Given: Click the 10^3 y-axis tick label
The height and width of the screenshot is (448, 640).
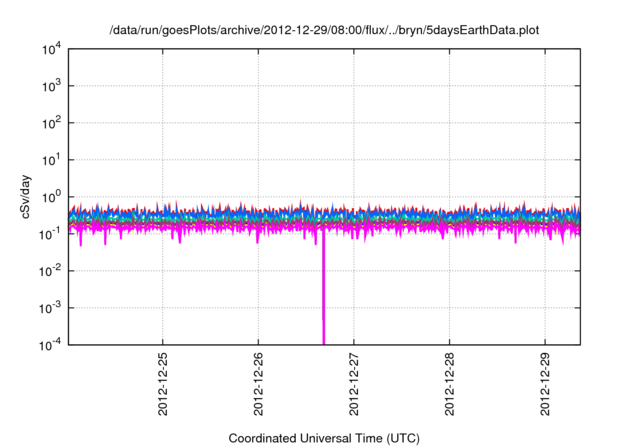Looking at the screenshot, I should click(52, 86).
